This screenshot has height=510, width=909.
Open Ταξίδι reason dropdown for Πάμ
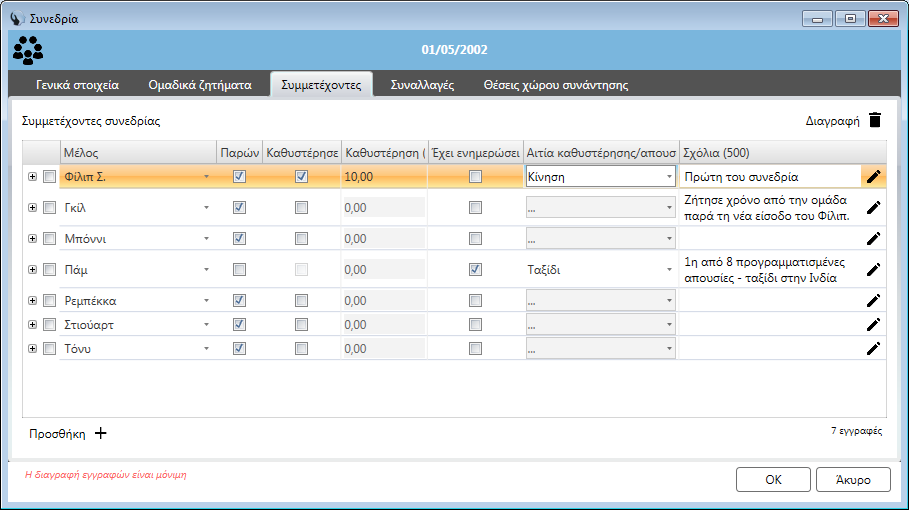click(x=669, y=269)
